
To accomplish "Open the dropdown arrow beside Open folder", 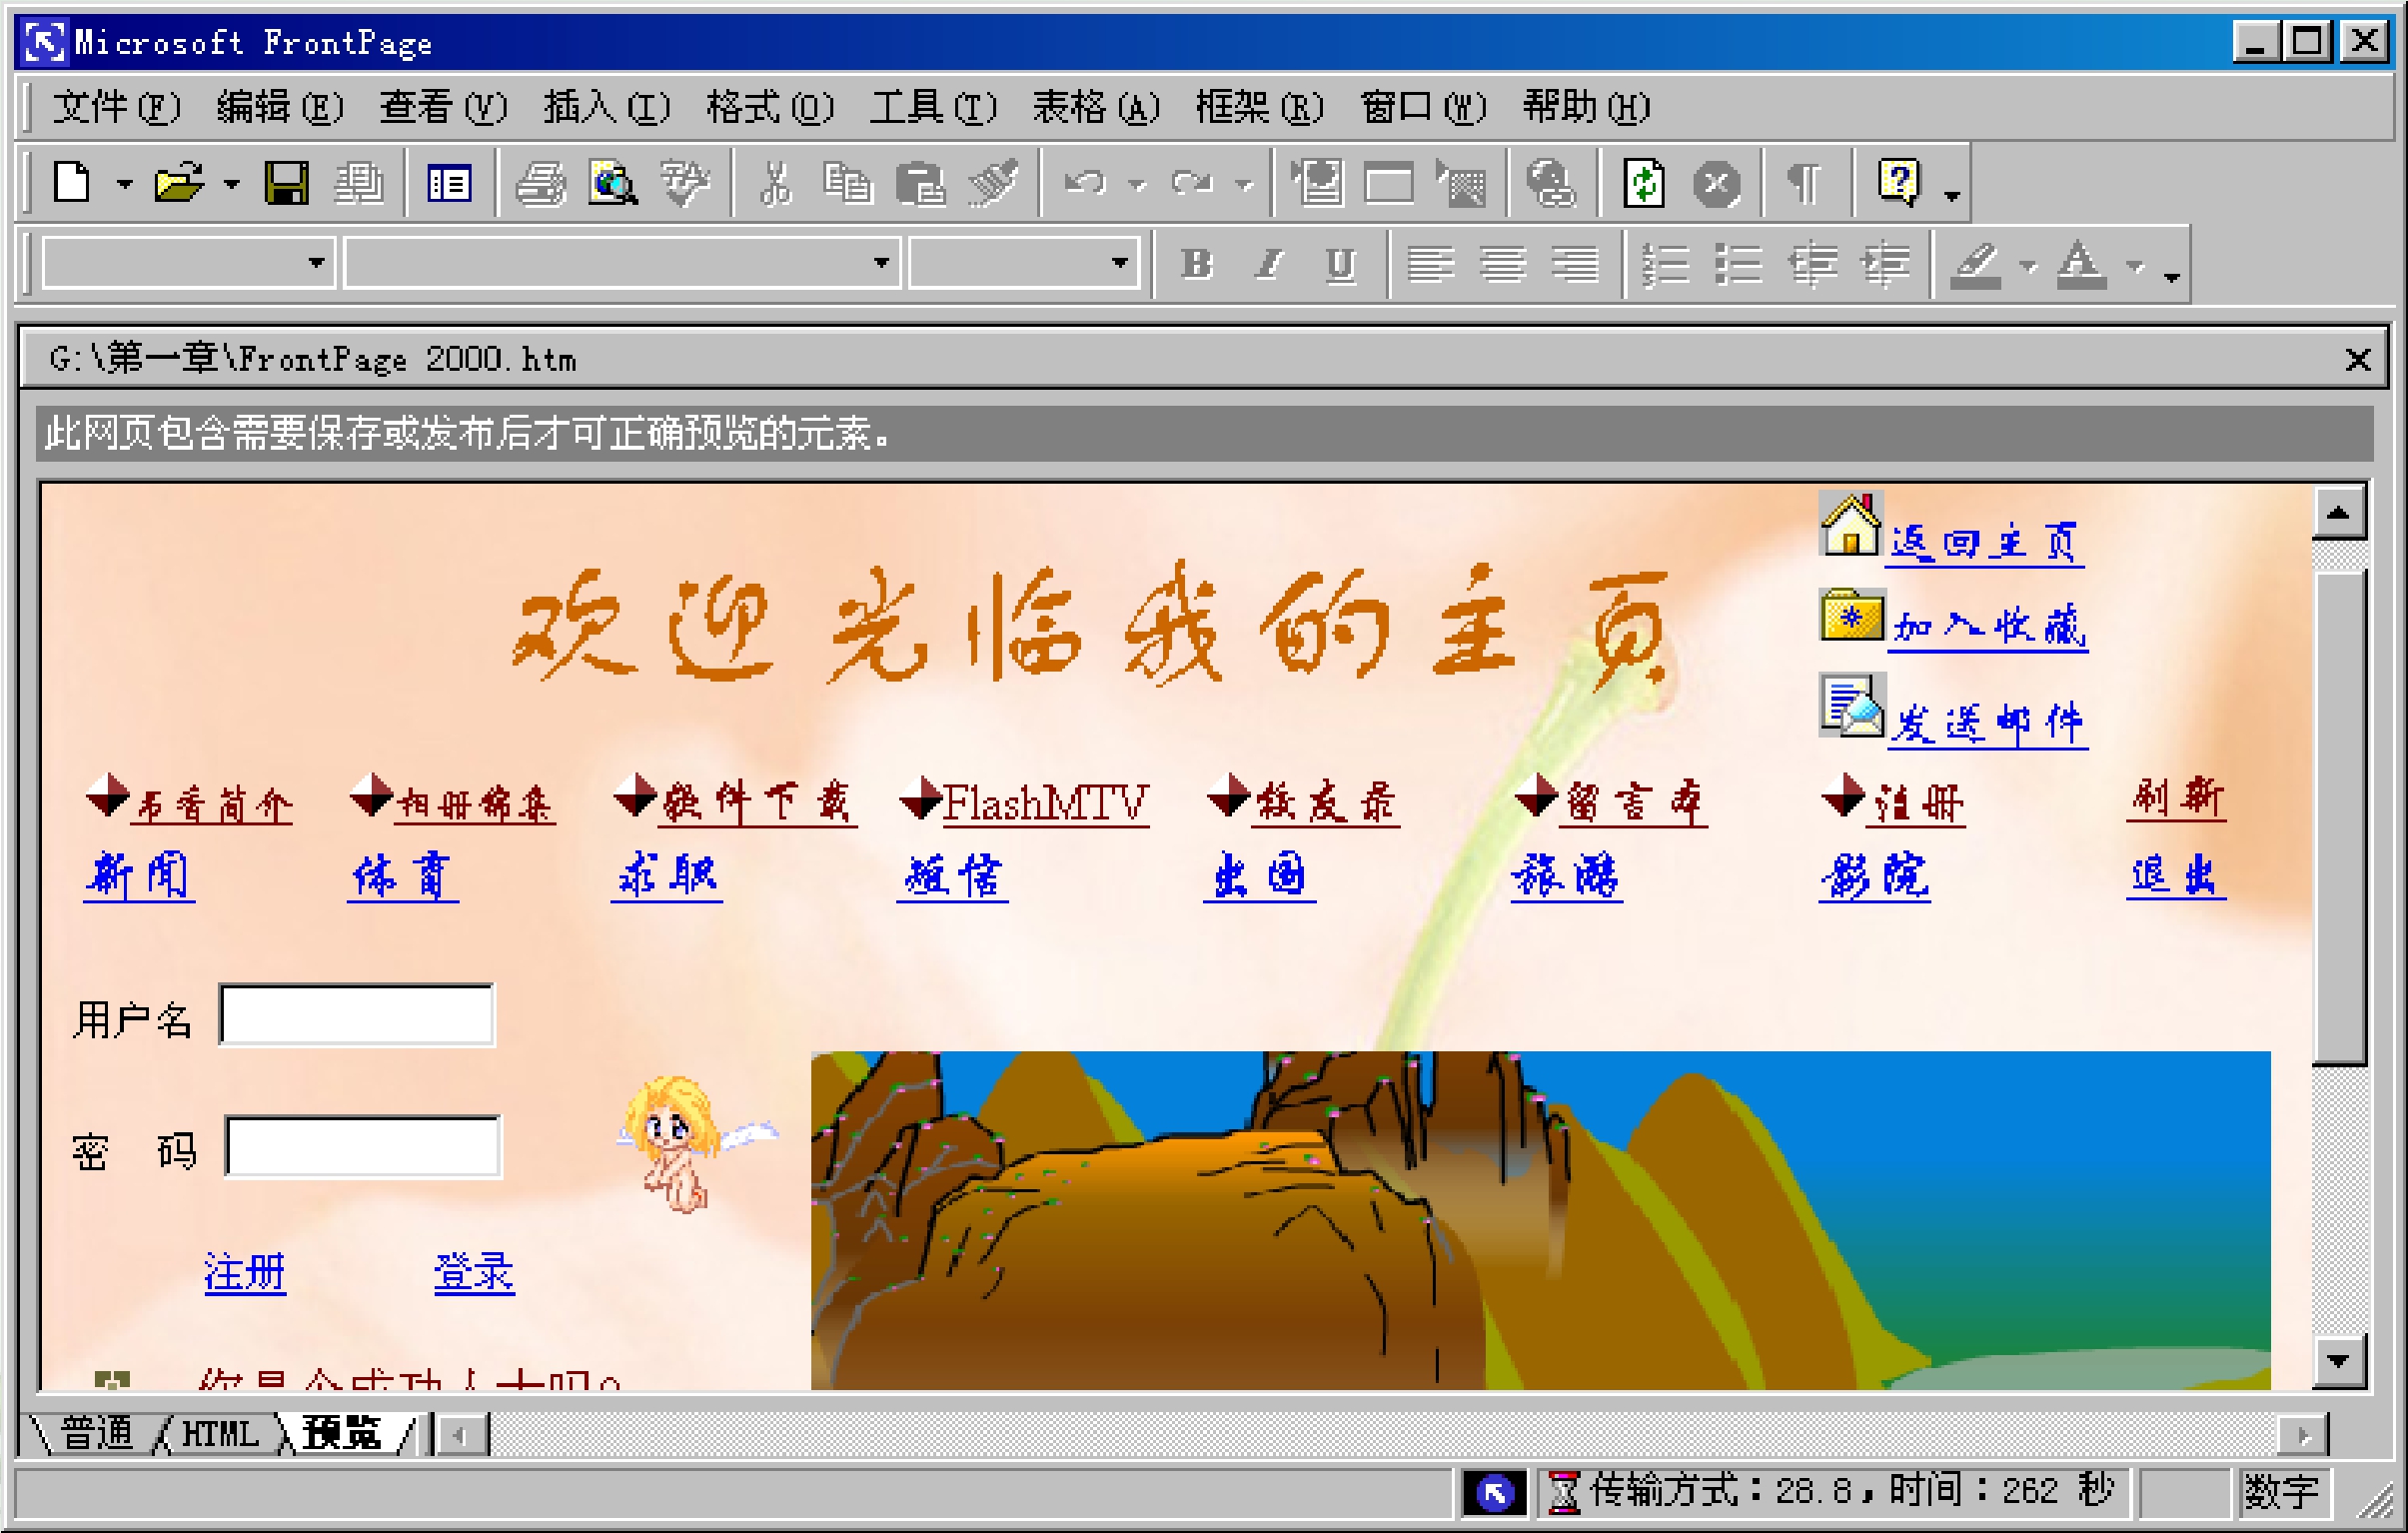I will [x=231, y=184].
